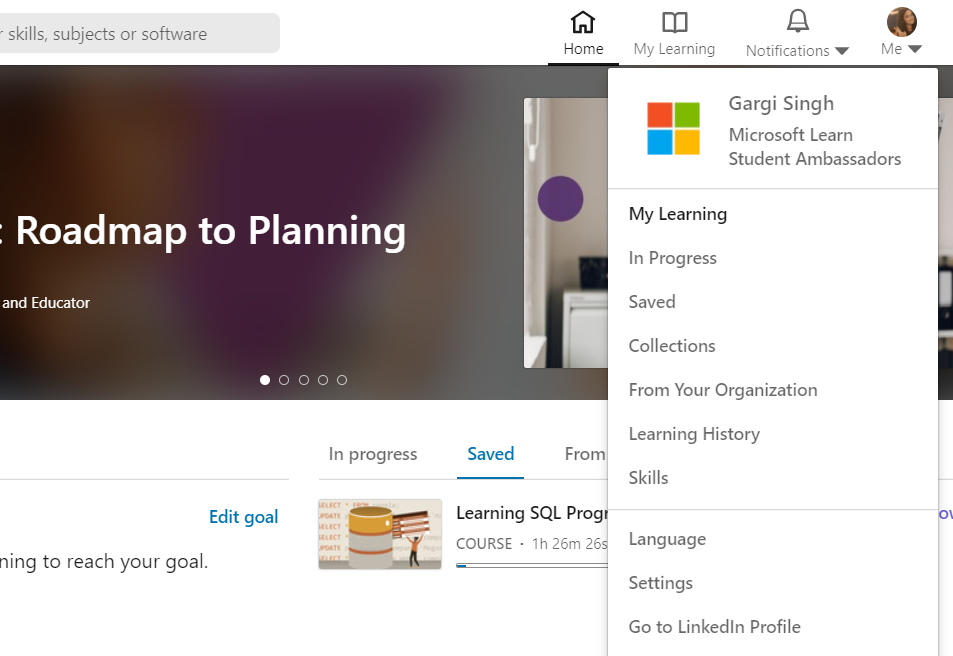Click the Microsoft logo in profile card
The height and width of the screenshot is (656, 953).
[673, 129]
